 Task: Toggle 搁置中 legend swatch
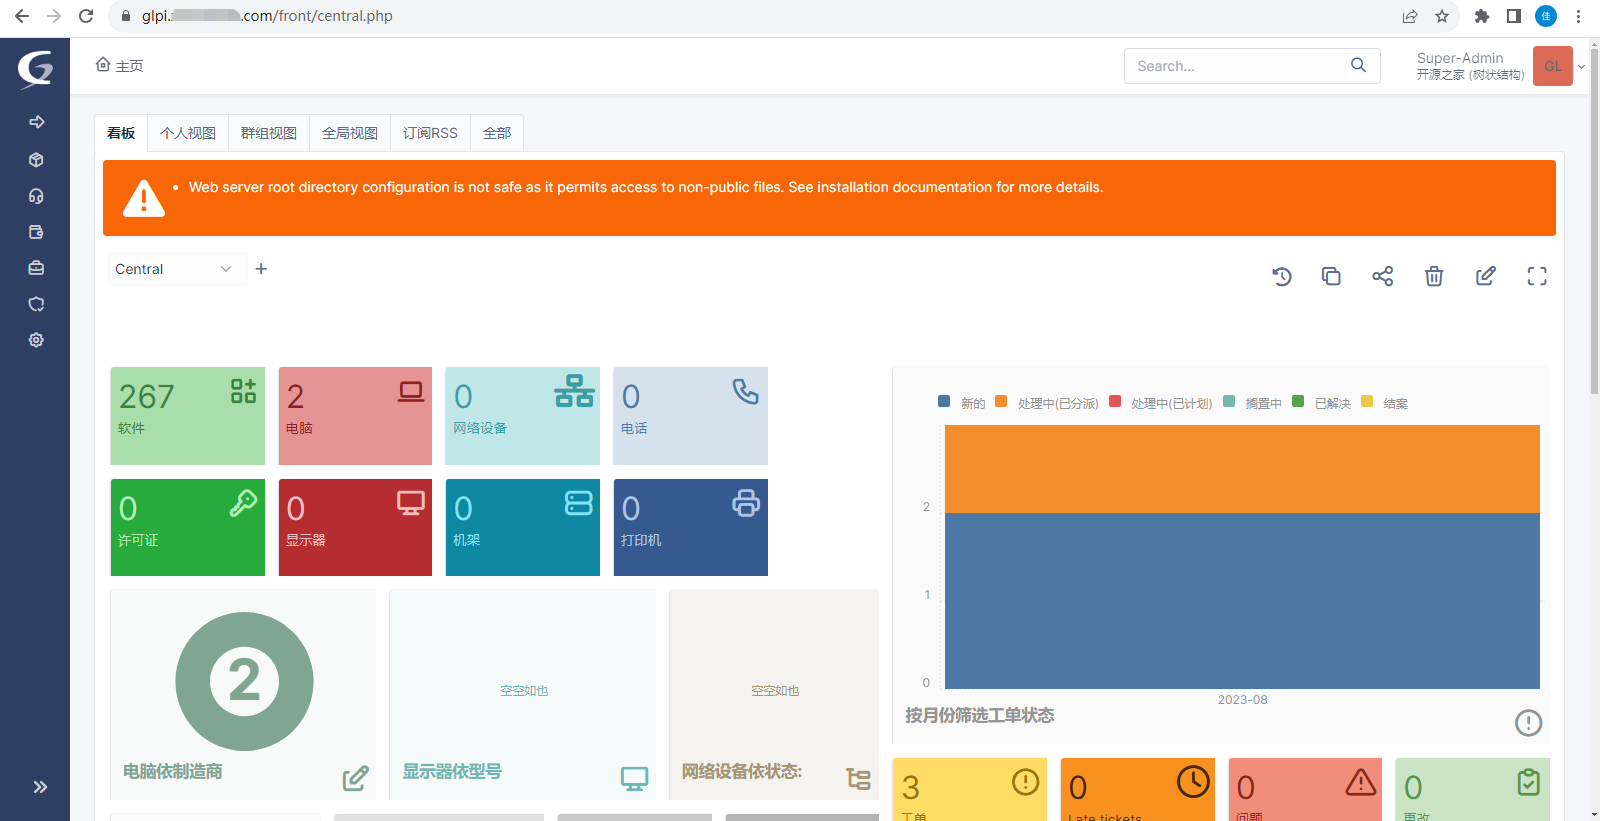click(x=1229, y=401)
